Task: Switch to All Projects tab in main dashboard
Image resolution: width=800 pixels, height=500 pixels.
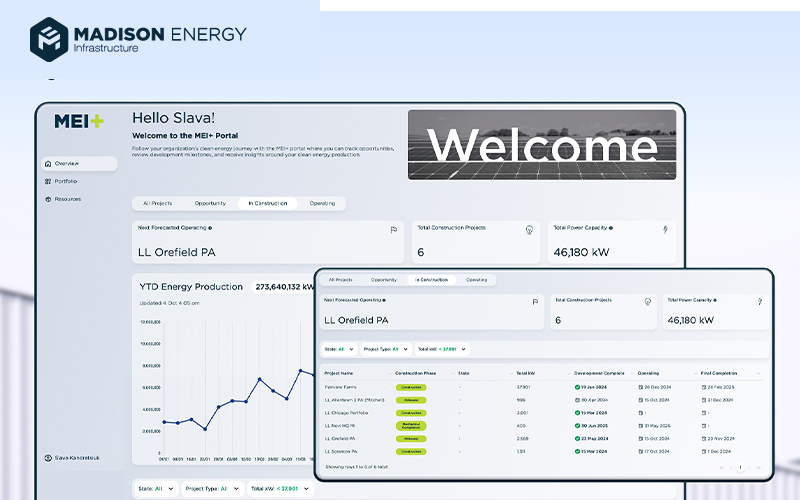Action: (x=158, y=203)
